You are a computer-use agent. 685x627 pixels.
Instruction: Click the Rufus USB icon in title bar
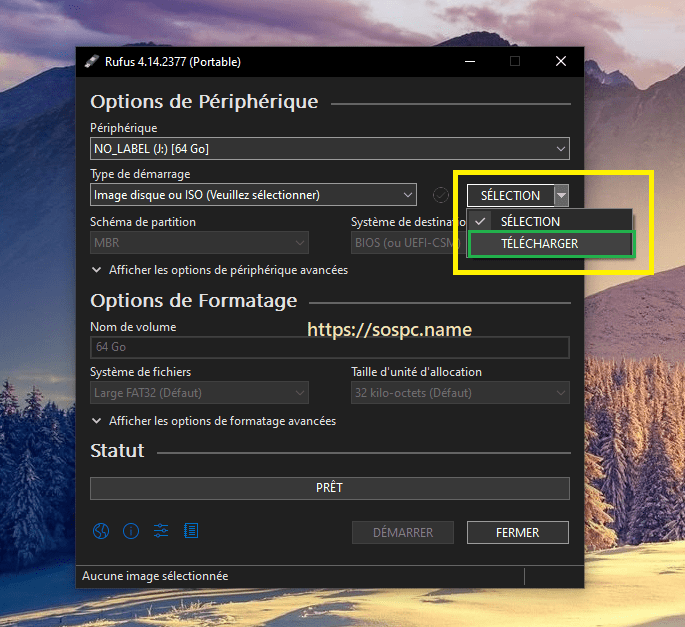tap(91, 62)
